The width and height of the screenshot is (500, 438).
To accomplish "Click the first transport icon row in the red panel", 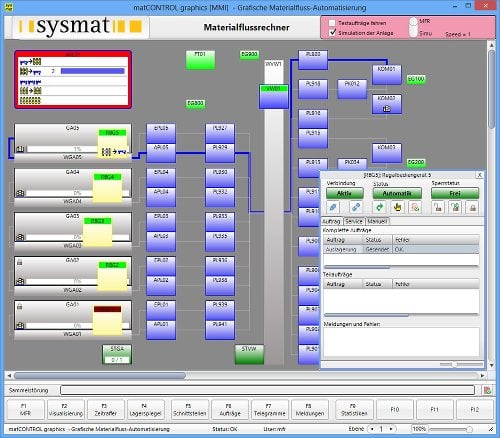I will [30, 62].
